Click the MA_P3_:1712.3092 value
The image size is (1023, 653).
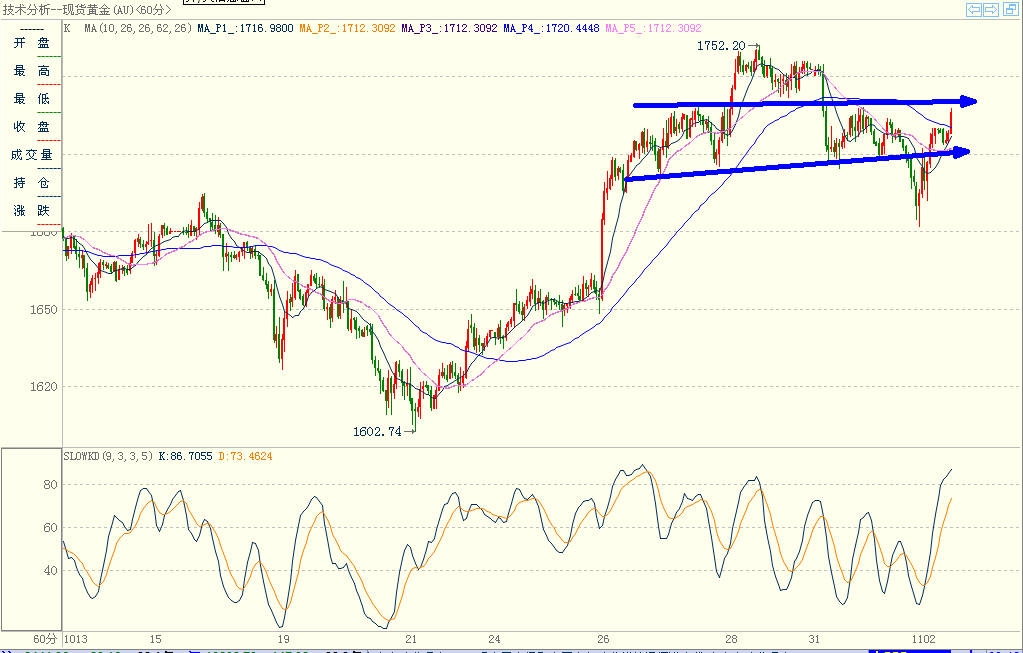449,28
